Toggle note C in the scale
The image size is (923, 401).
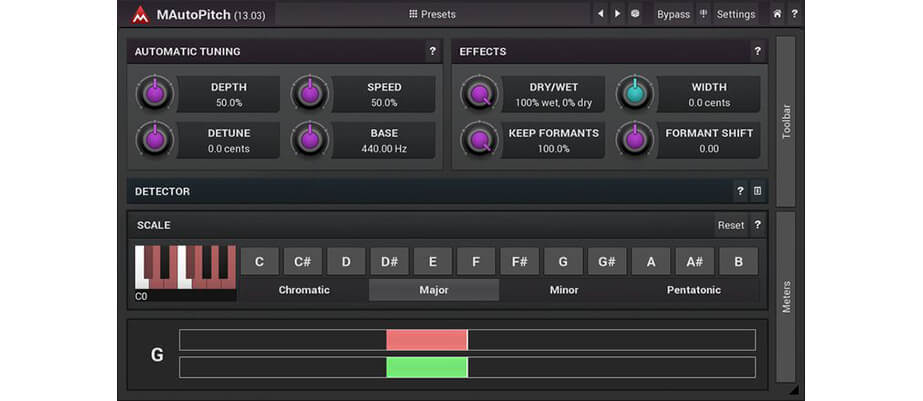click(260, 261)
